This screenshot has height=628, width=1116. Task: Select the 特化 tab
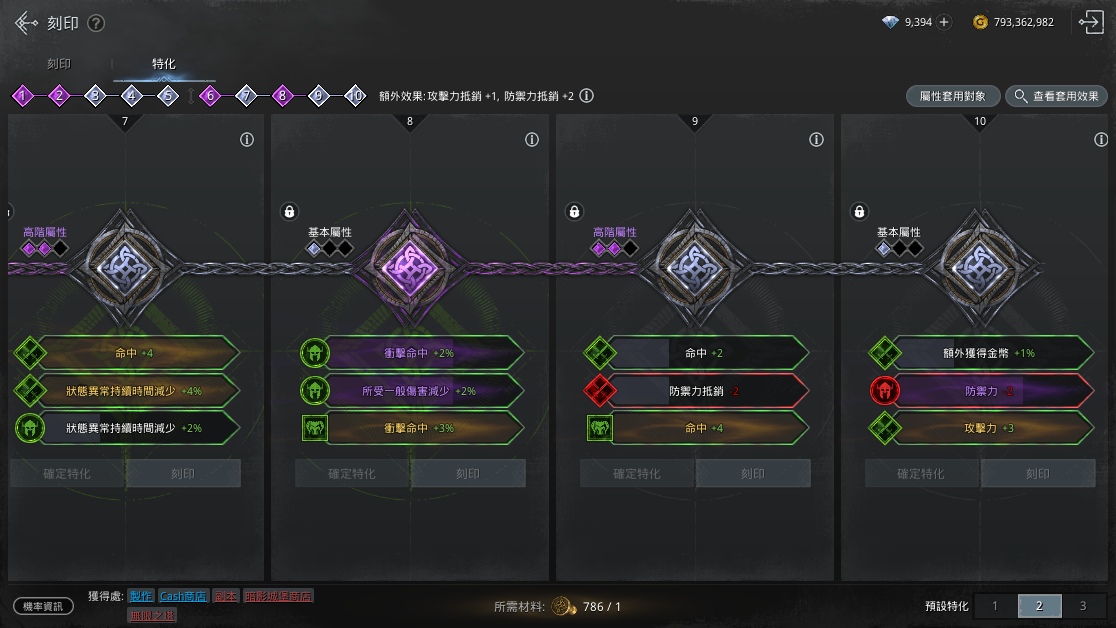(164, 64)
